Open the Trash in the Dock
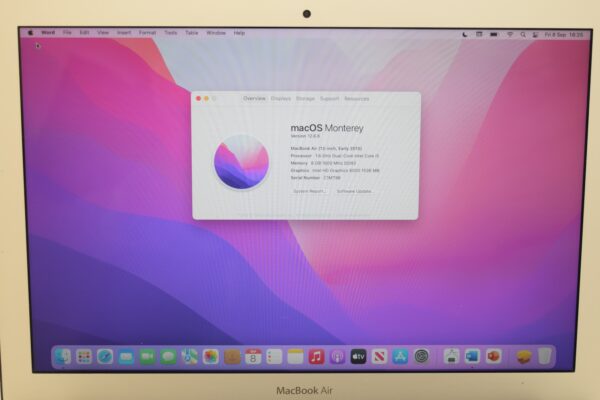600x400 pixels. [544, 356]
